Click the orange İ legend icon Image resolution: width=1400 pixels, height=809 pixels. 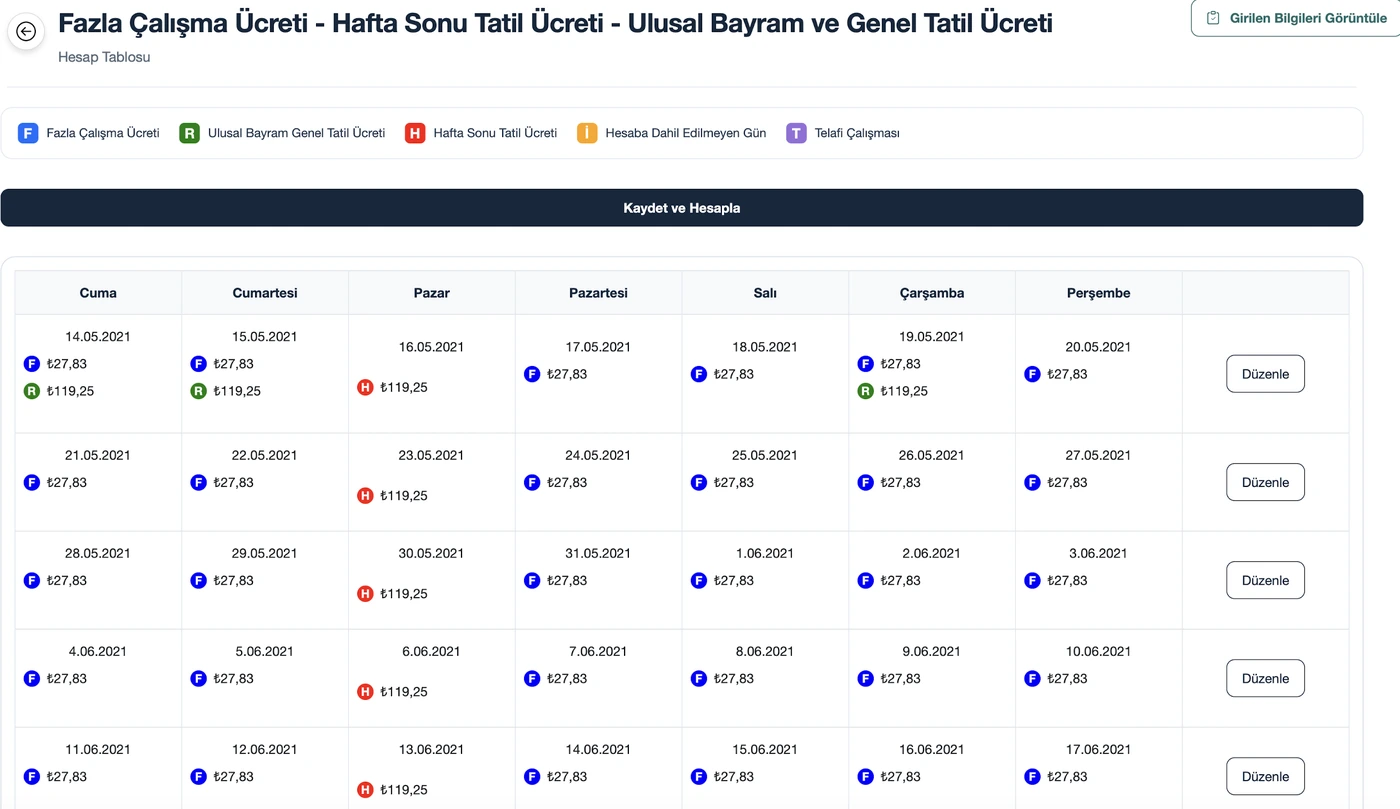tap(587, 133)
